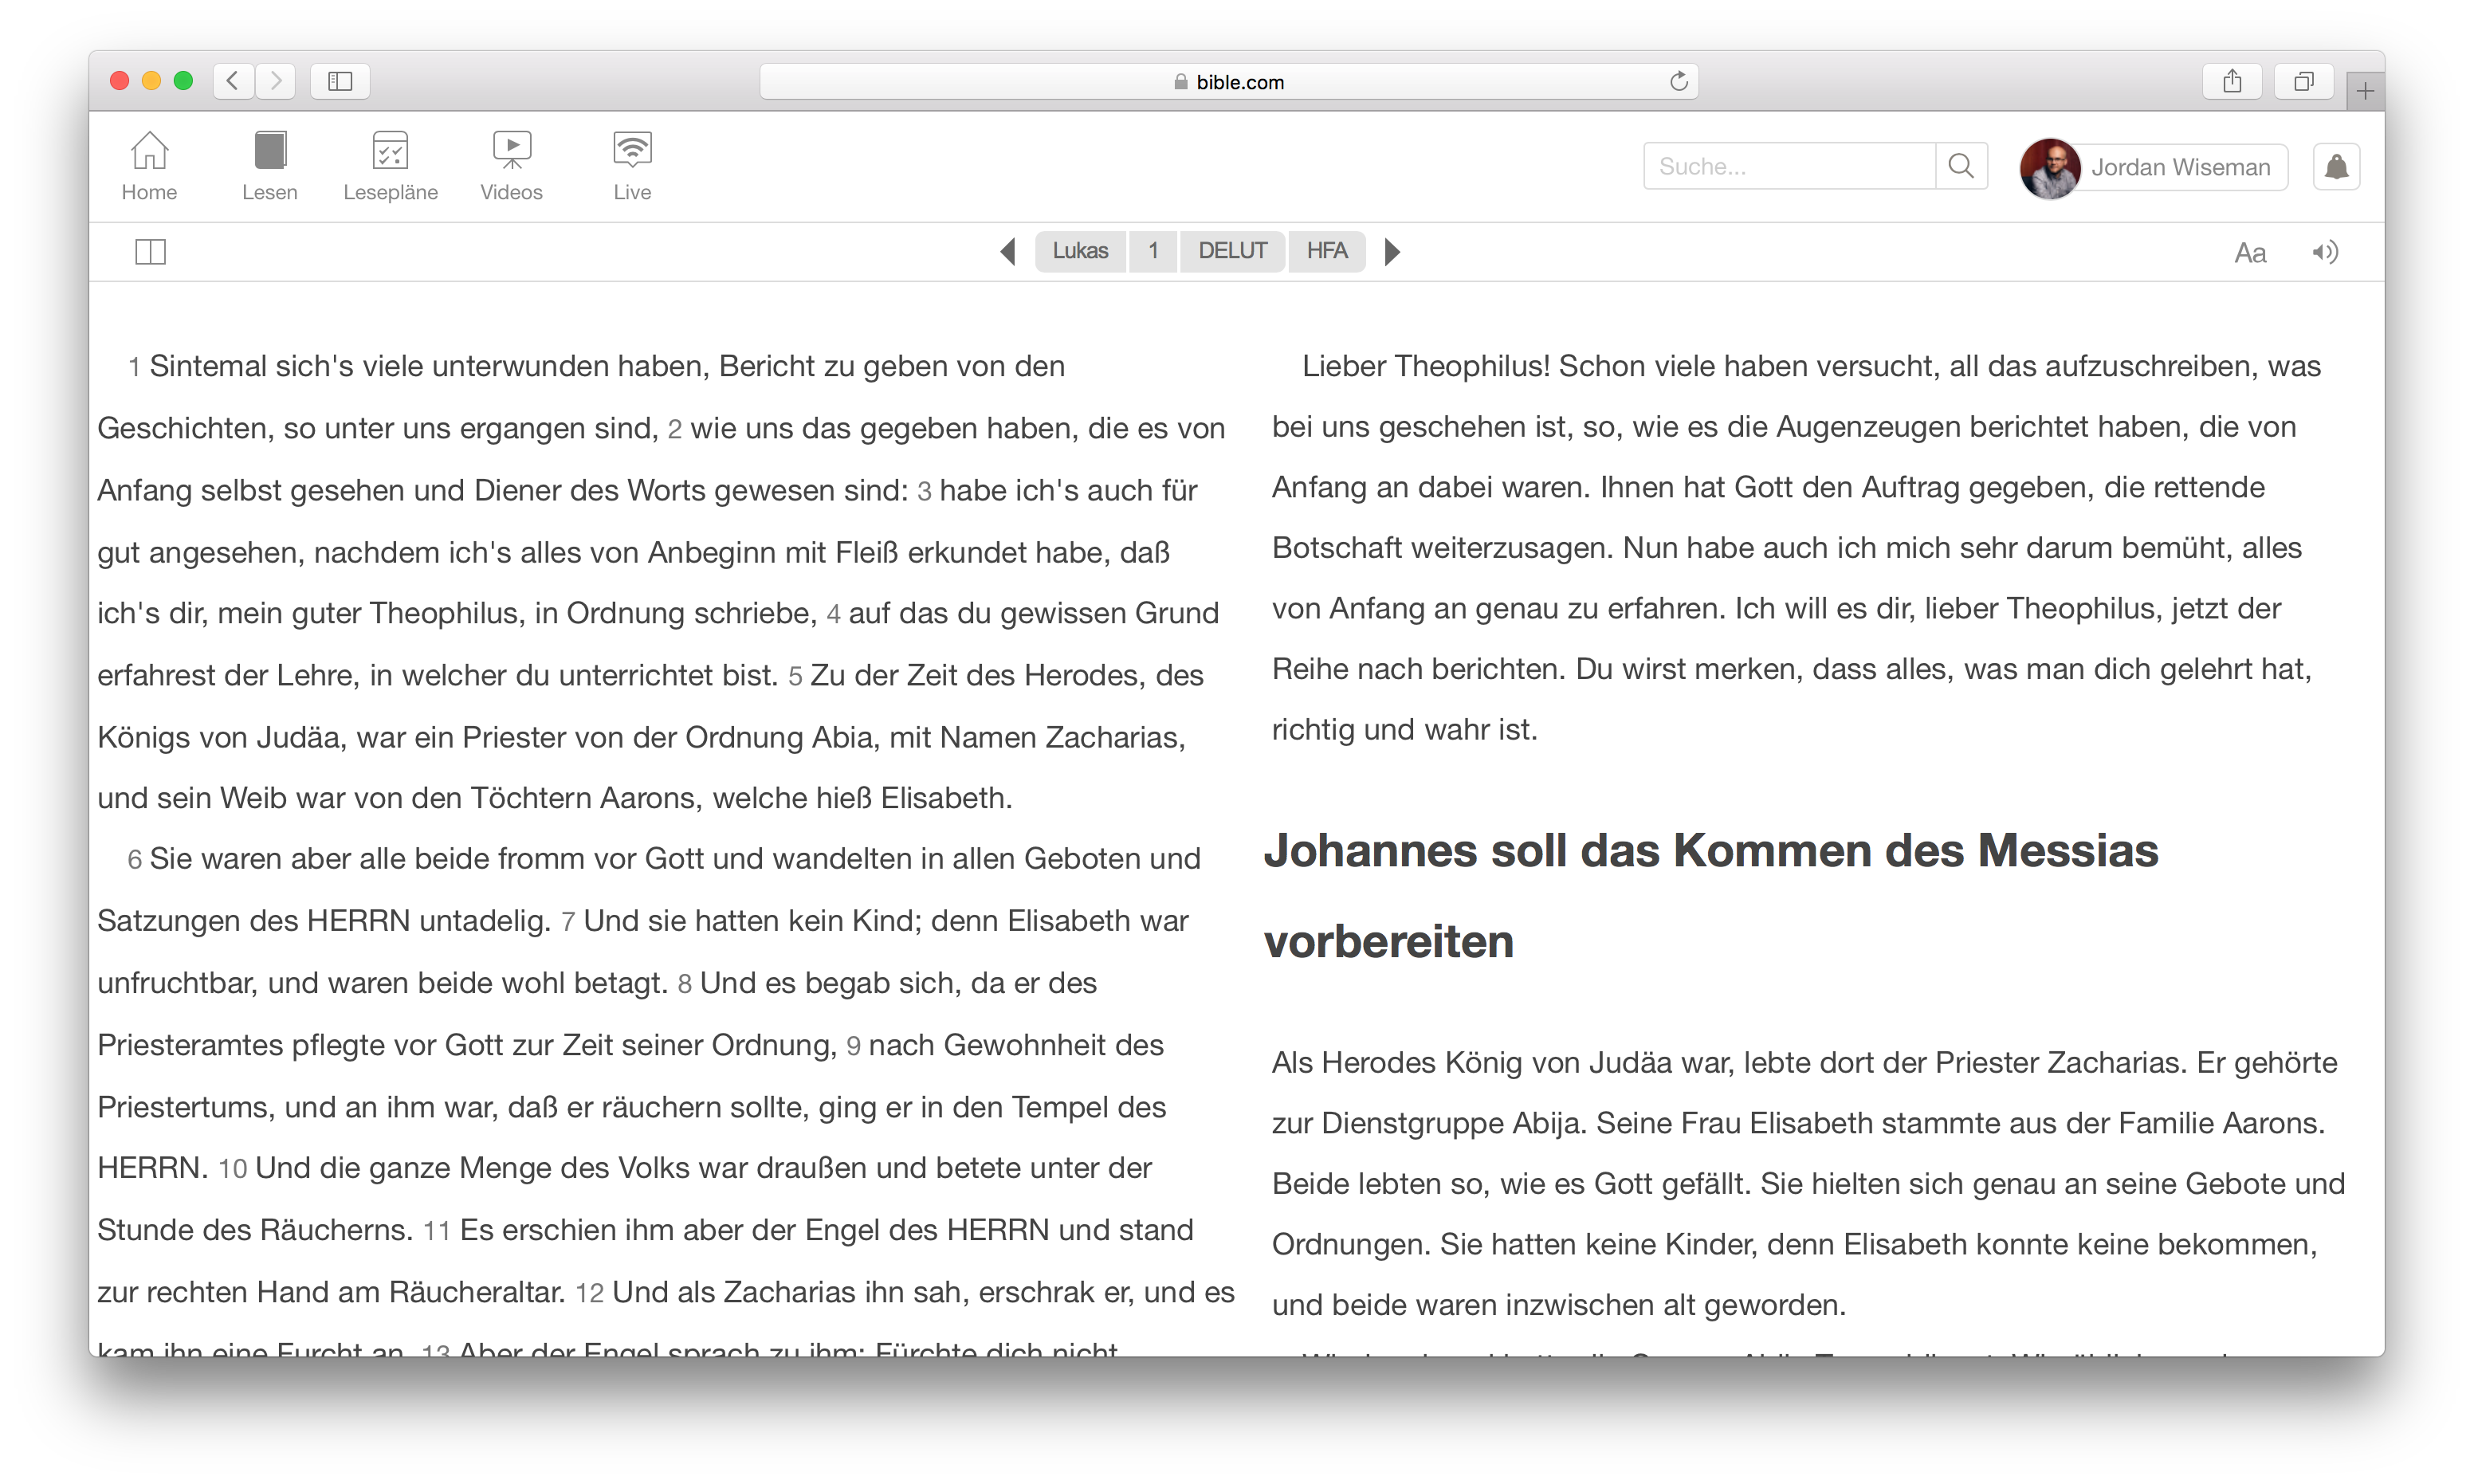The height and width of the screenshot is (1484, 2474).
Task: Toggle the Safari sidebar button
Action: (340, 81)
